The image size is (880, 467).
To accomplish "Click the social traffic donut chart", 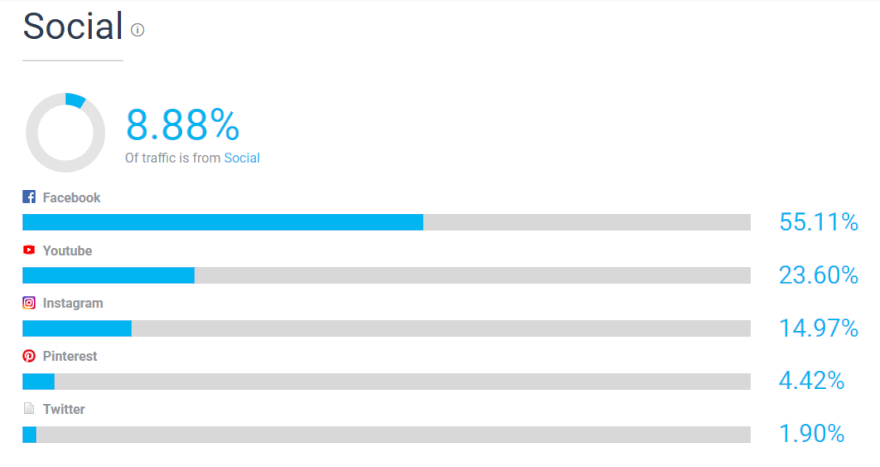I will (65, 132).
